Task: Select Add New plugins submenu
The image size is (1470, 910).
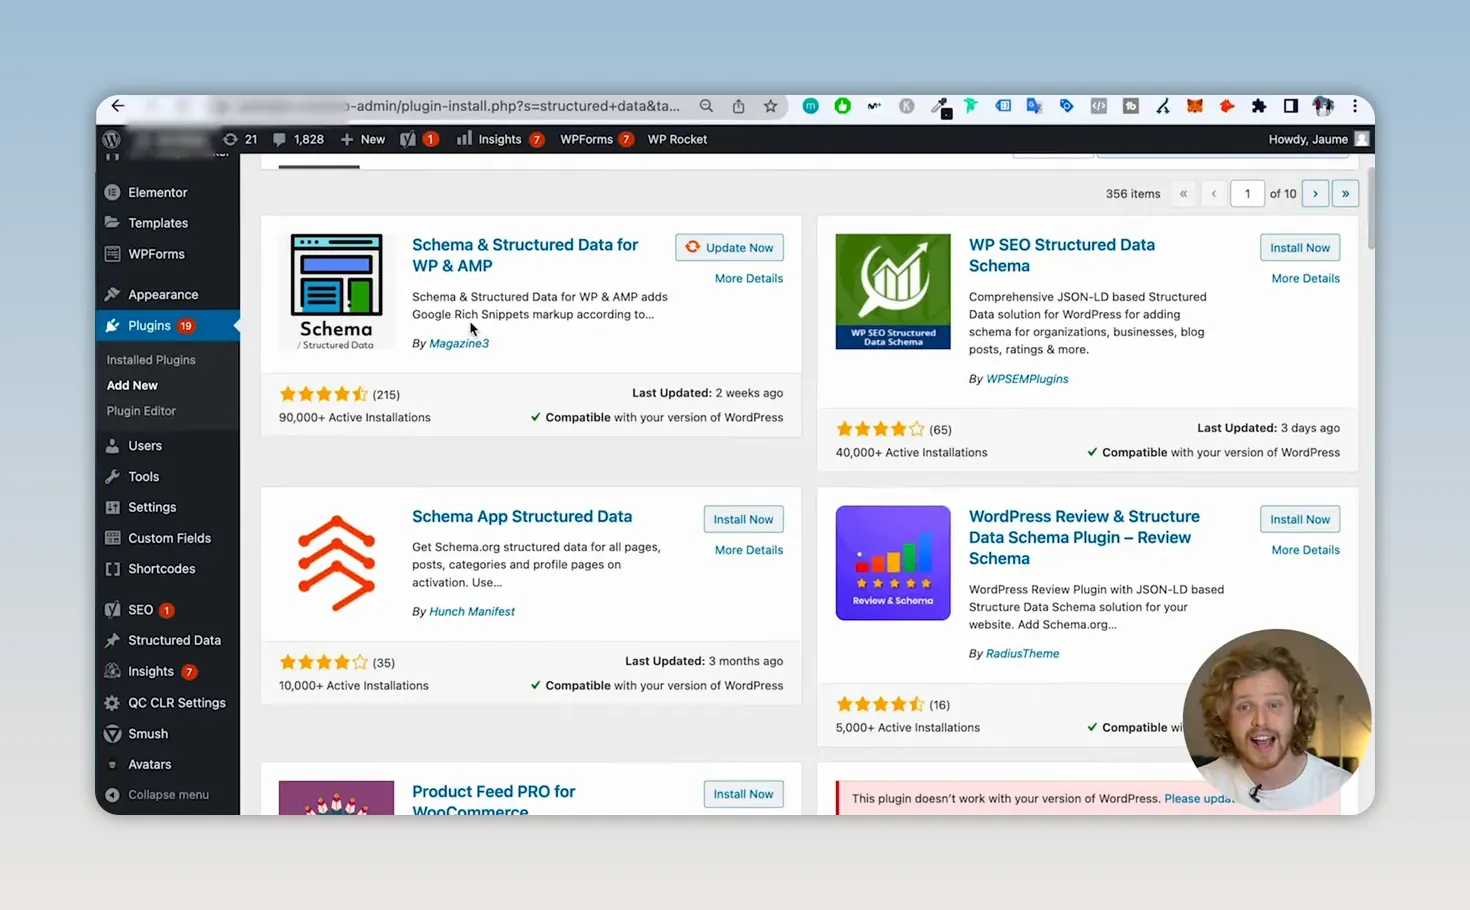Action: (x=132, y=385)
